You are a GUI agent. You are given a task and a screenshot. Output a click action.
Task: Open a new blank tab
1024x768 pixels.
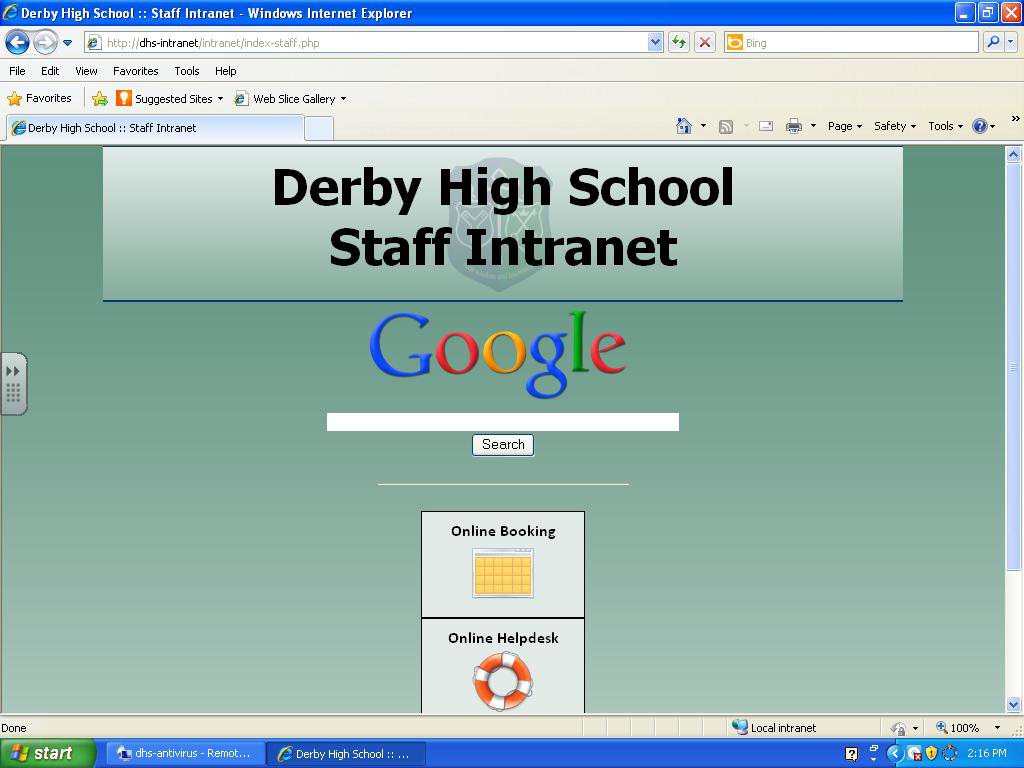pos(319,128)
